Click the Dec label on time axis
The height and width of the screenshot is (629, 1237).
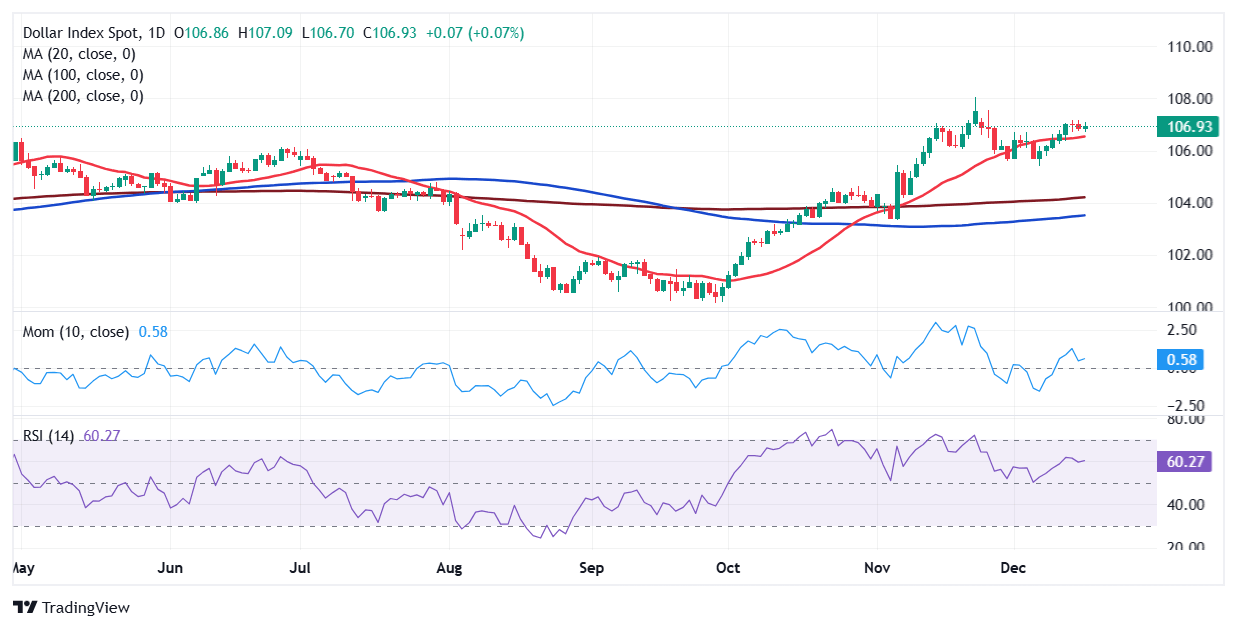click(x=1015, y=567)
